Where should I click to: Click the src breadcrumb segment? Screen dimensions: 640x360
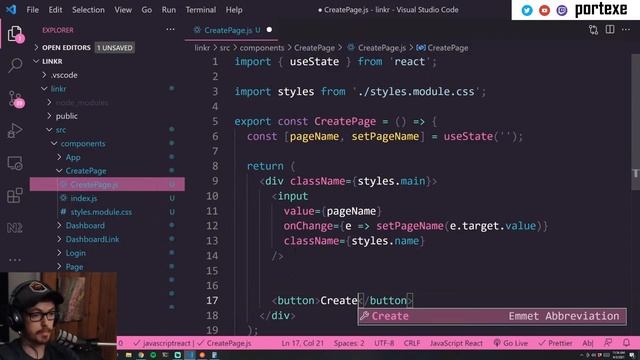click(224, 48)
